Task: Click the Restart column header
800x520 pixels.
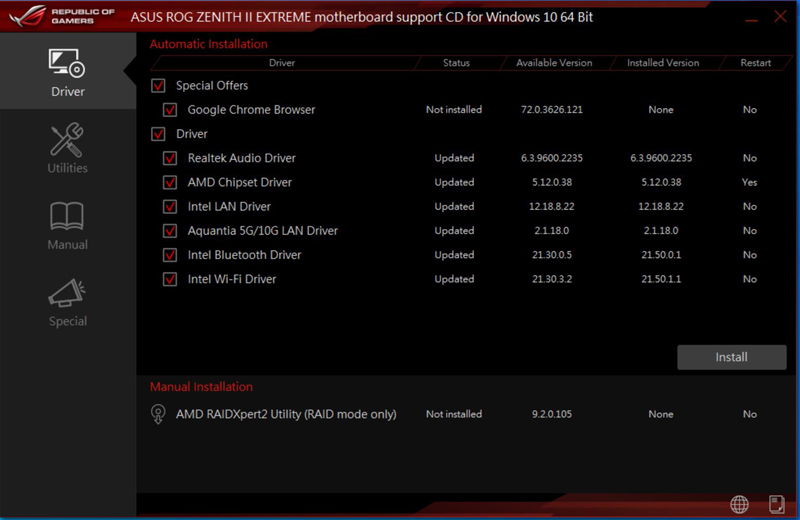Action: point(756,63)
